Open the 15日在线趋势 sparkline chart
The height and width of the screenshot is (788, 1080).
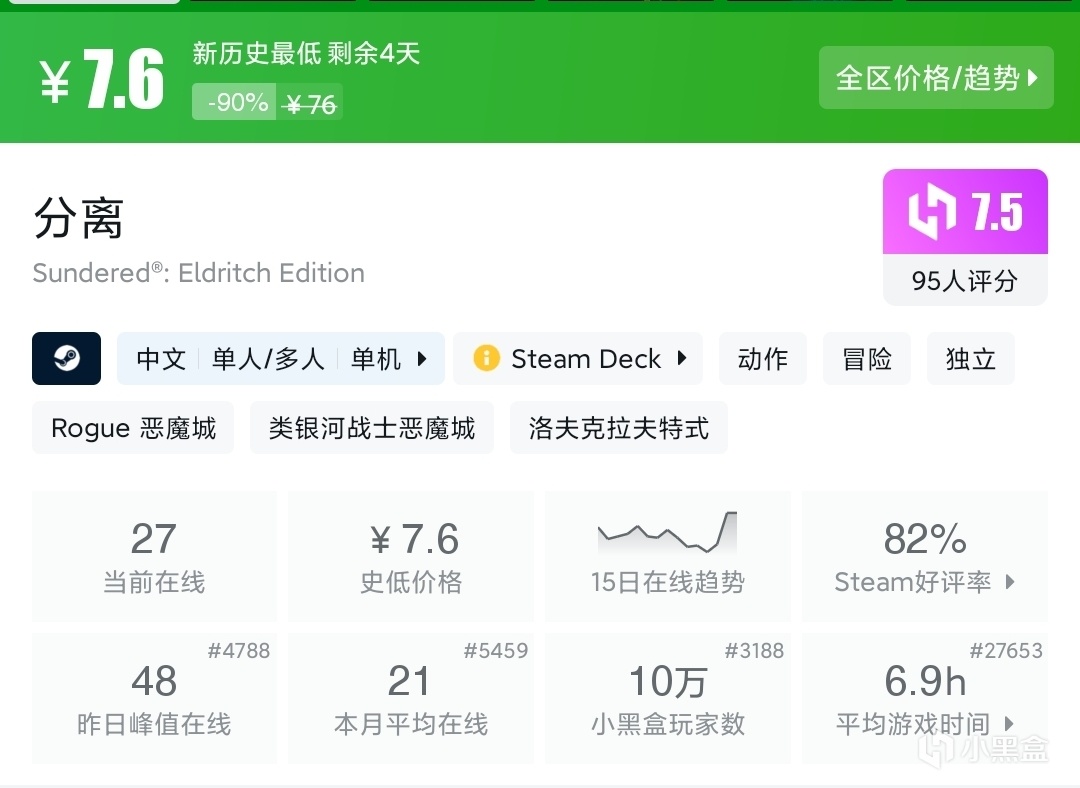(667, 532)
